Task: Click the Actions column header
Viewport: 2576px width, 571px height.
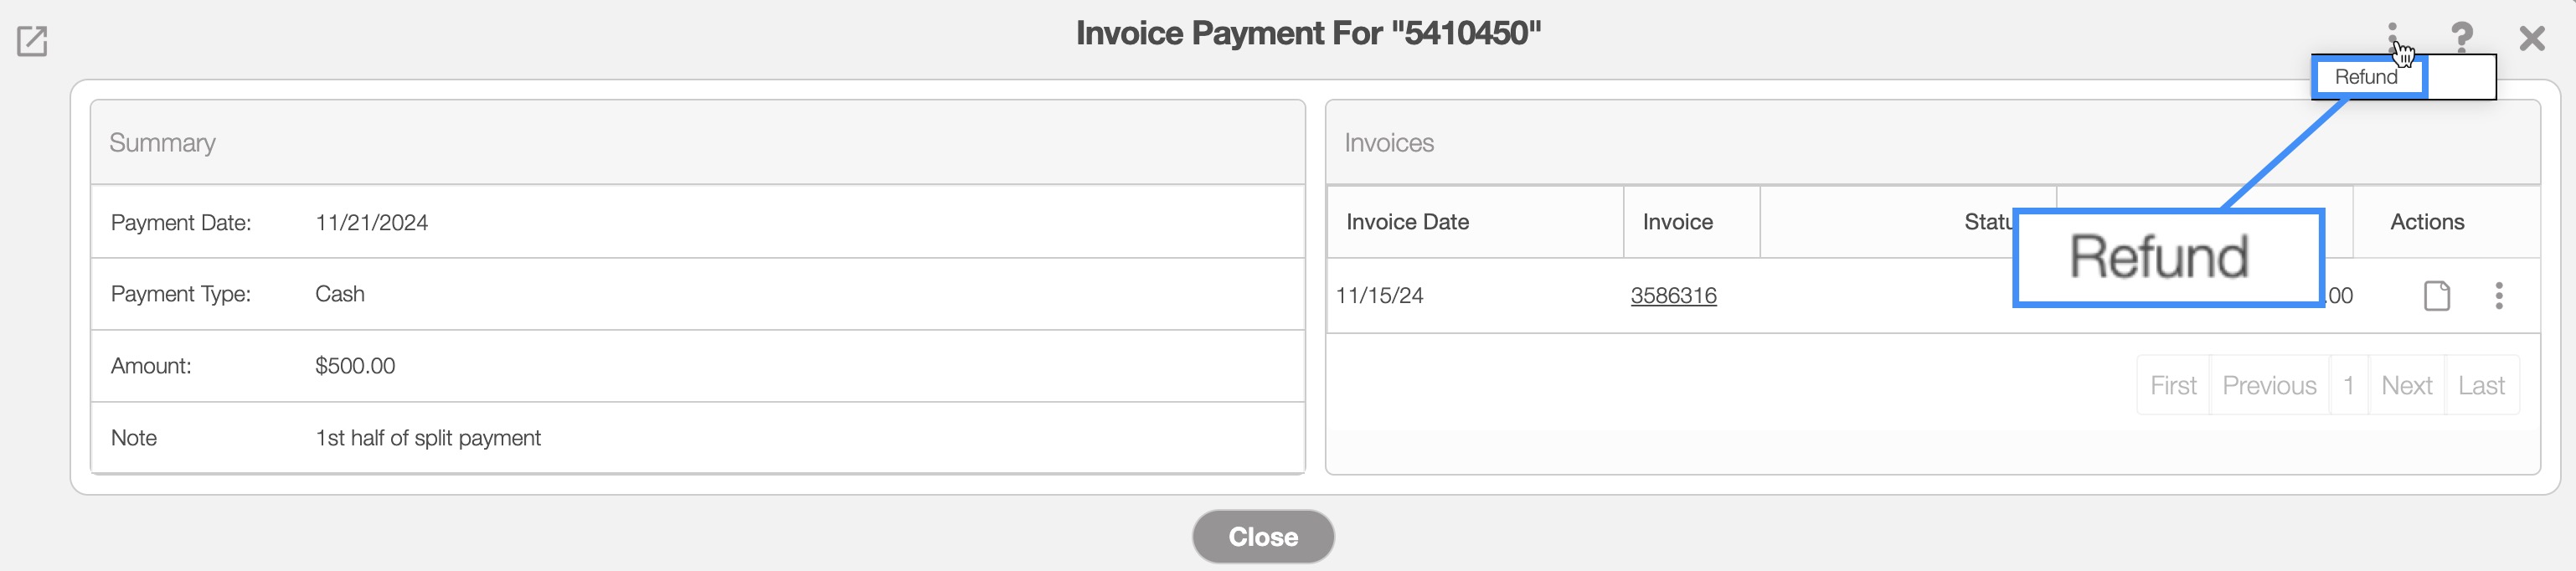Action: pos(2427,222)
